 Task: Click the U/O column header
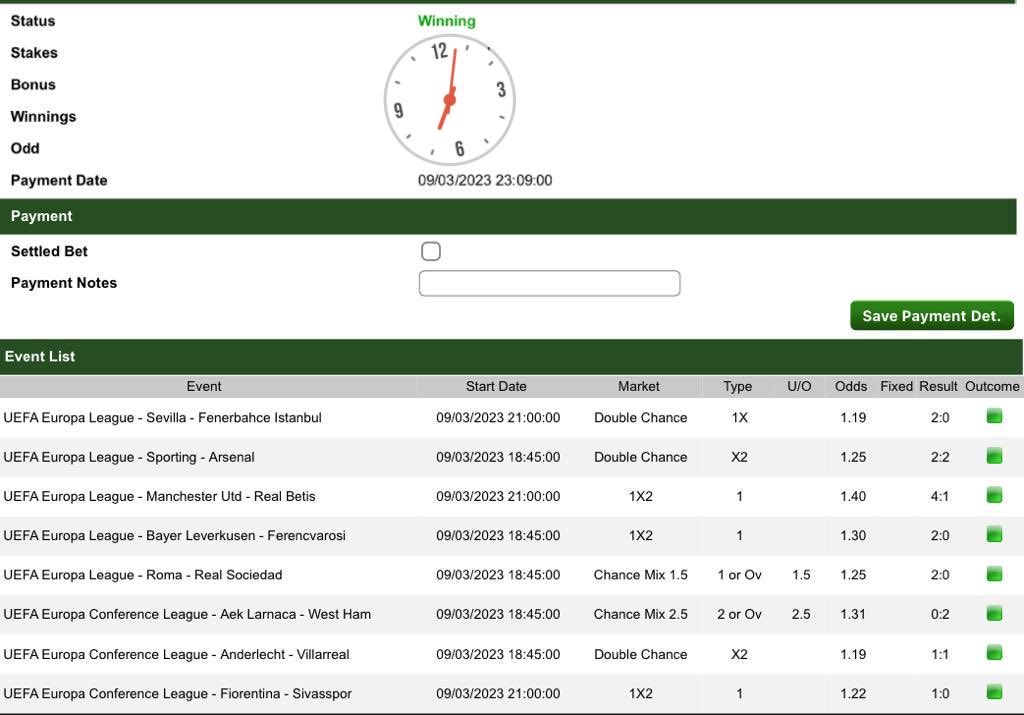[x=799, y=387]
